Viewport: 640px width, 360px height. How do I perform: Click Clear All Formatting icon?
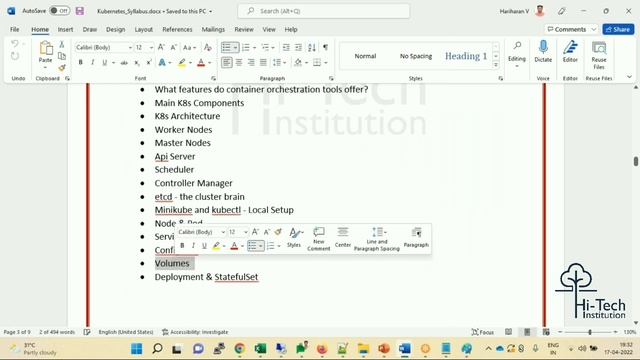point(208,47)
